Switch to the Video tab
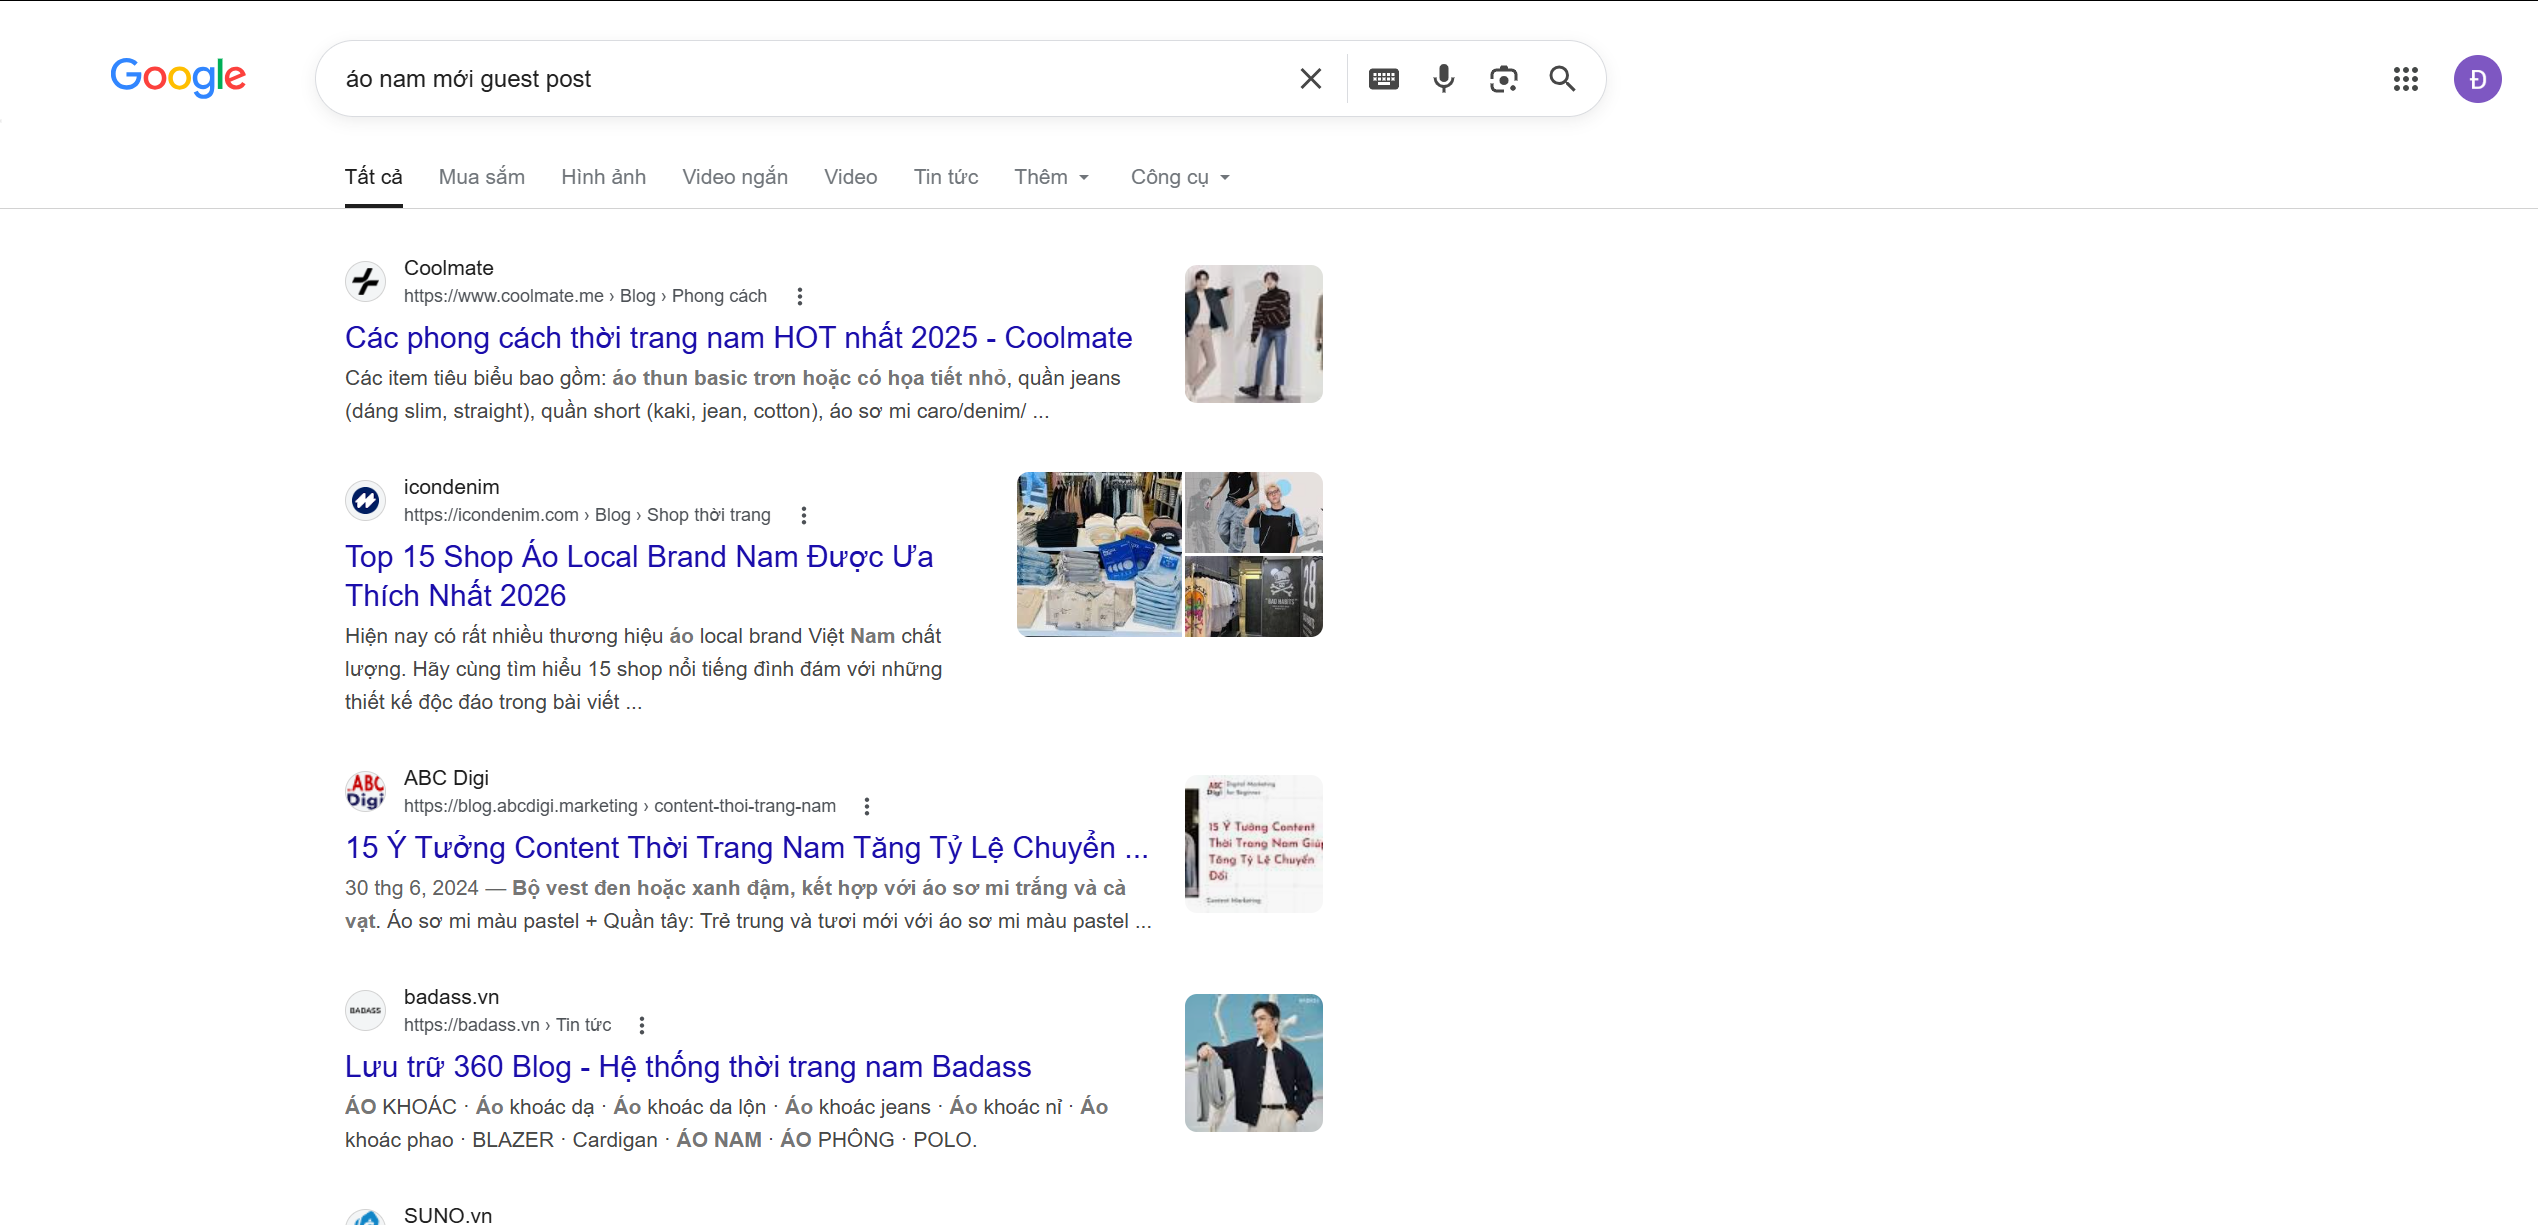Image resolution: width=2538 pixels, height=1225 pixels. tap(851, 177)
